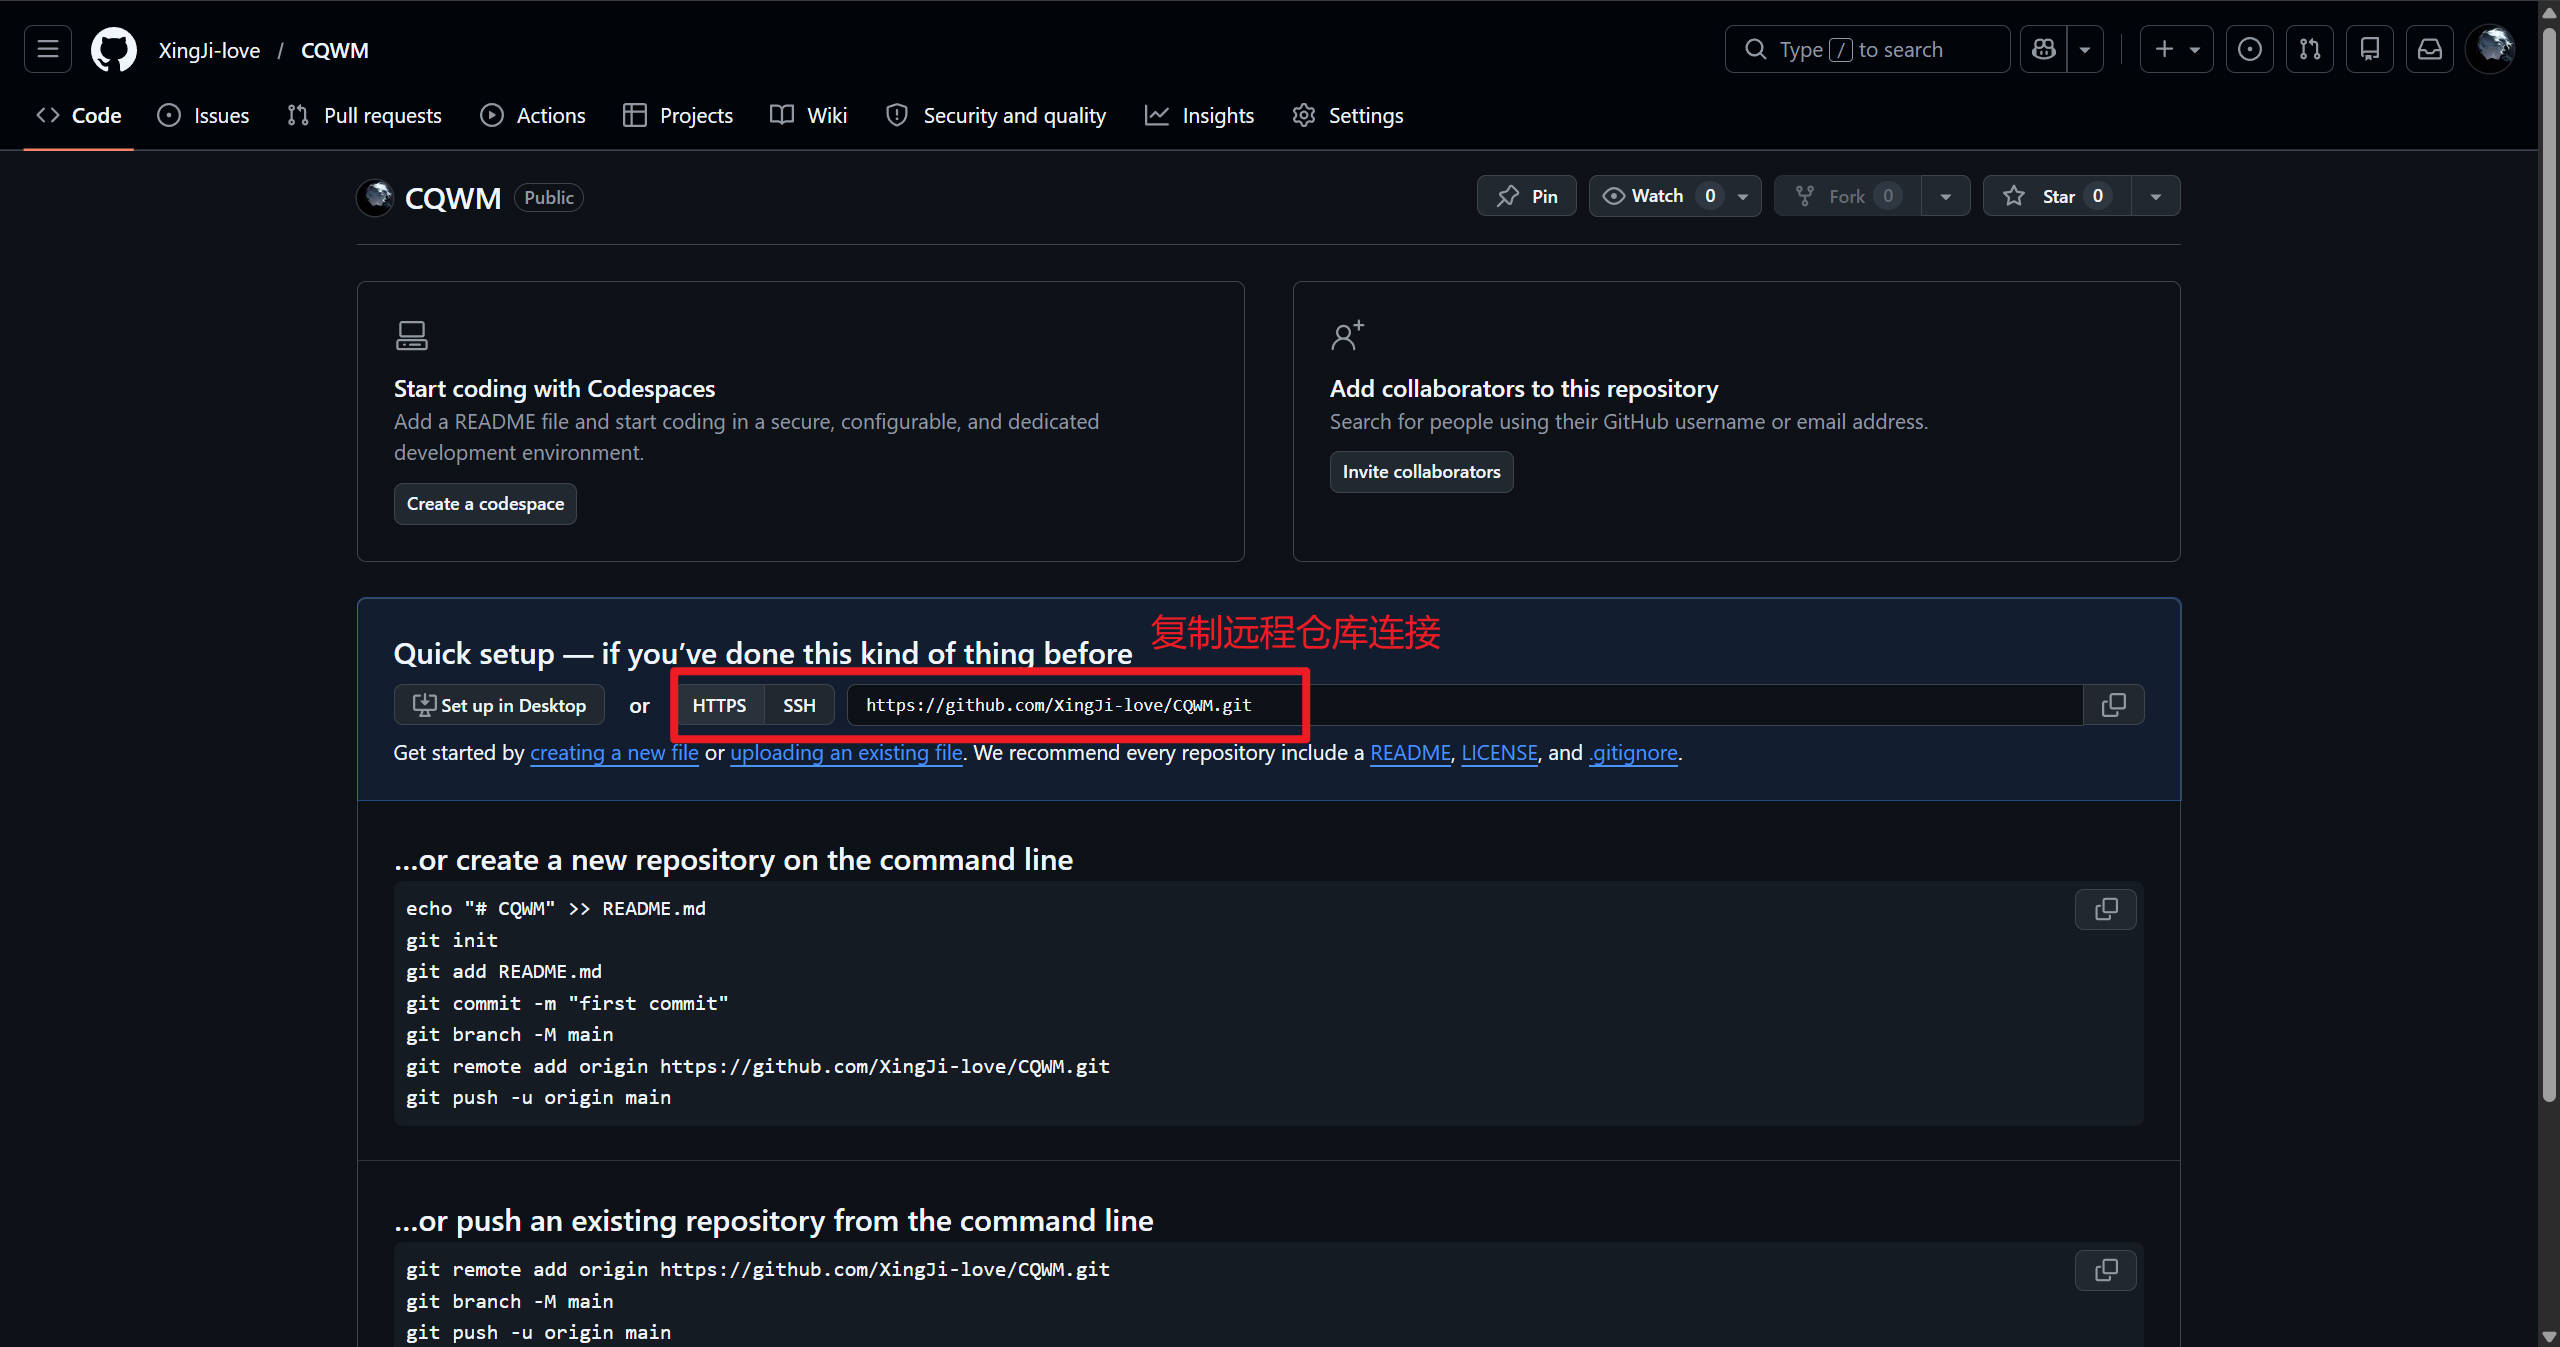
Task: Click 'echo "# CQWM" >> README.md' line
Action: pos(556,909)
